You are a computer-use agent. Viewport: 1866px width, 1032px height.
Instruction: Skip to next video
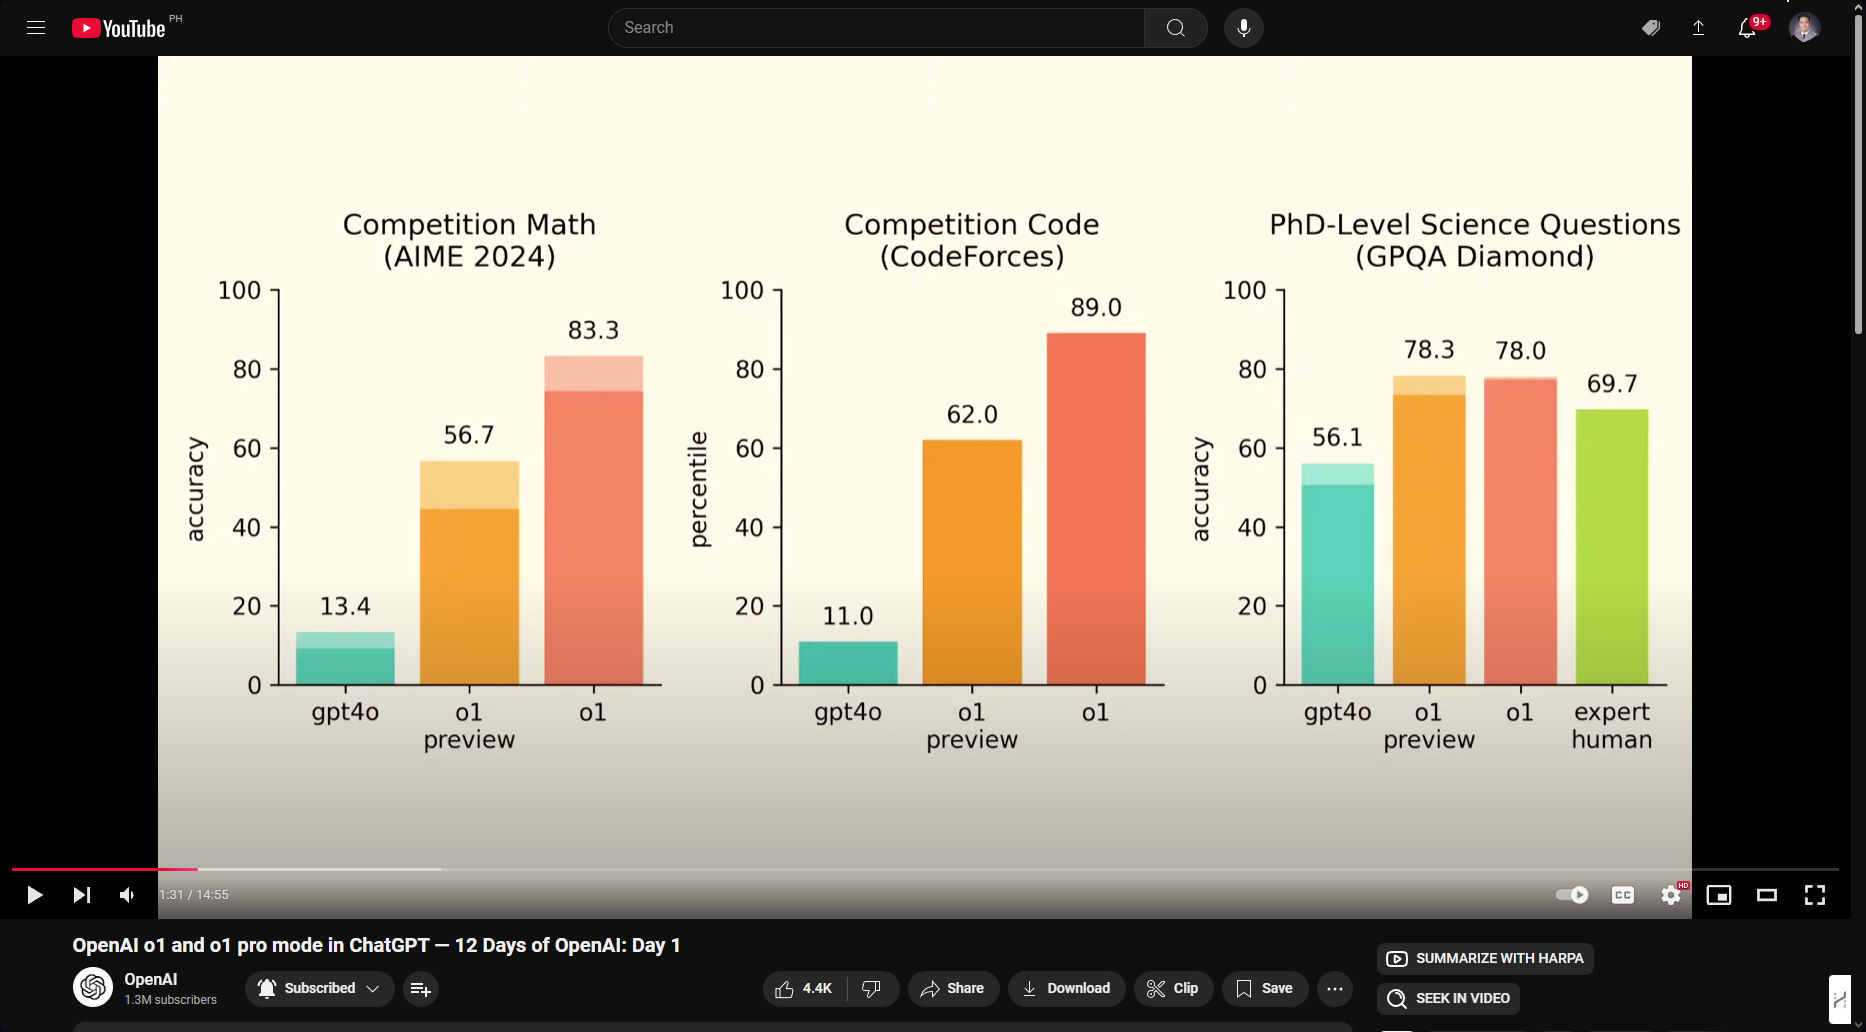coord(82,895)
